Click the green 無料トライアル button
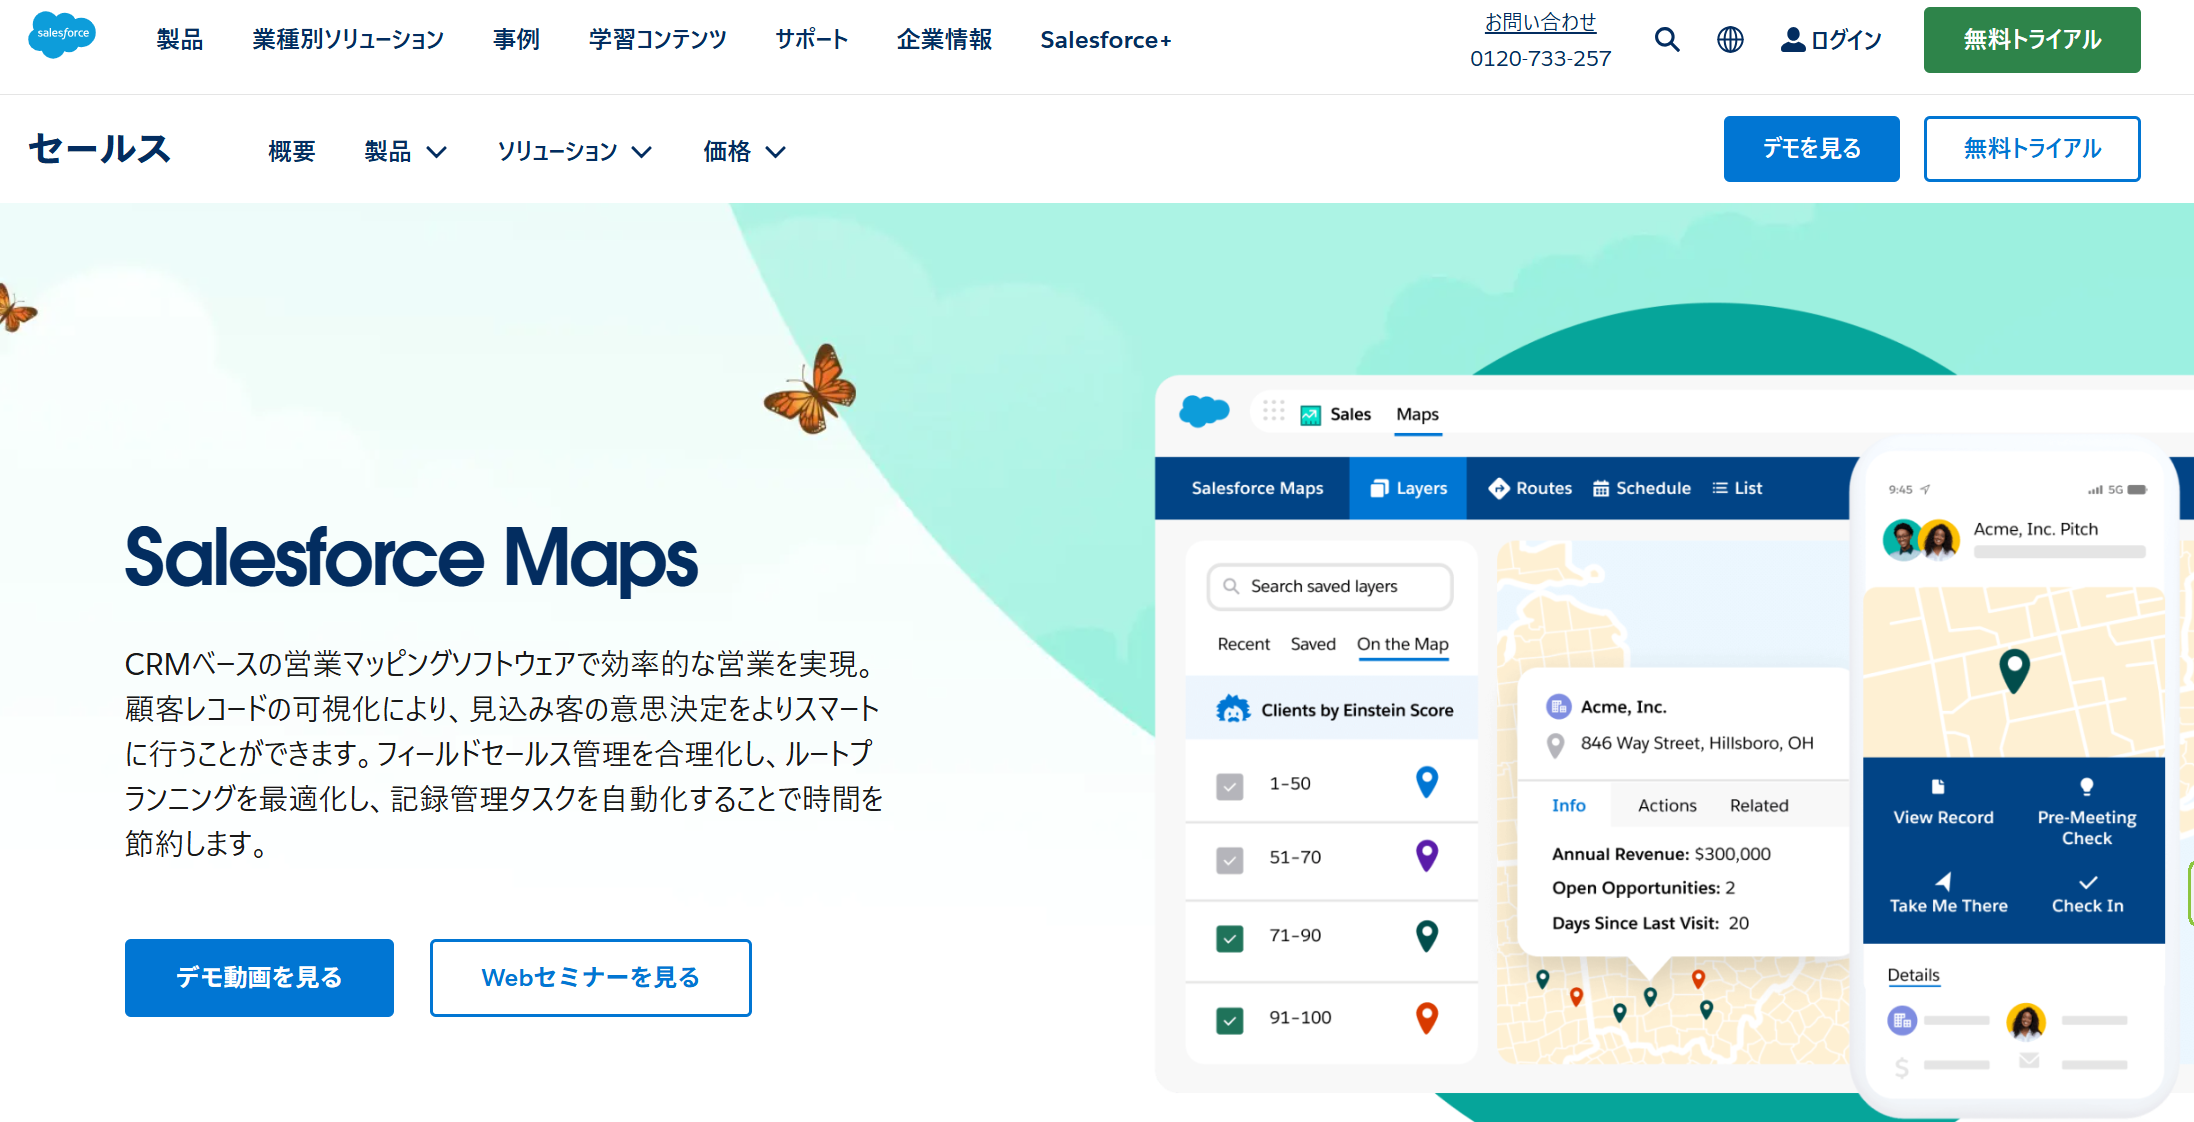2194x1122 pixels. pyautogui.click(x=2032, y=40)
